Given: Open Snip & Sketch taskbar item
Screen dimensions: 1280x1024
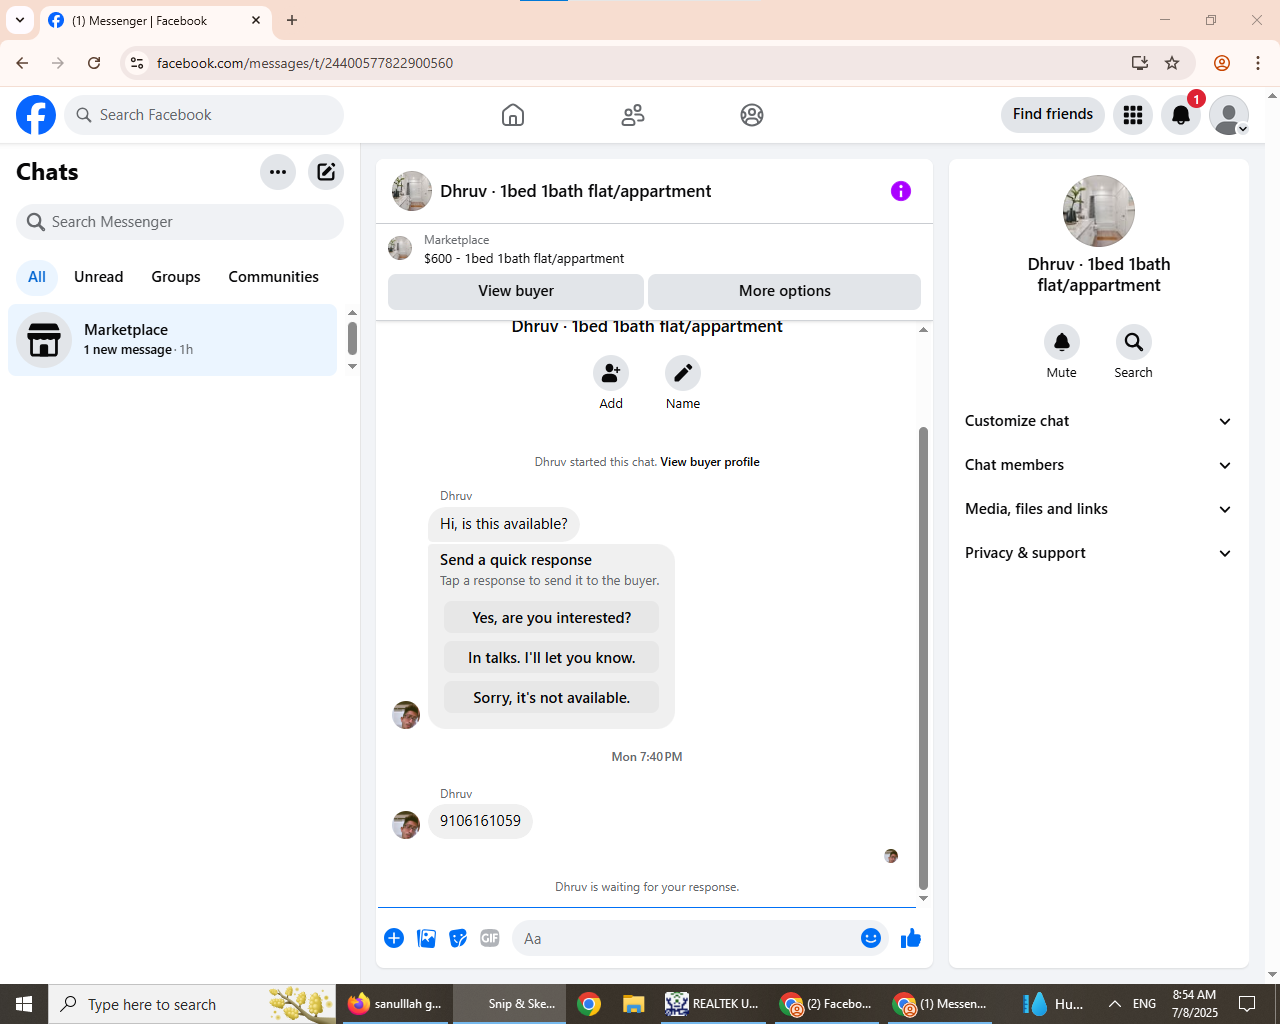Looking at the screenshot, I should coord(510,1004).
